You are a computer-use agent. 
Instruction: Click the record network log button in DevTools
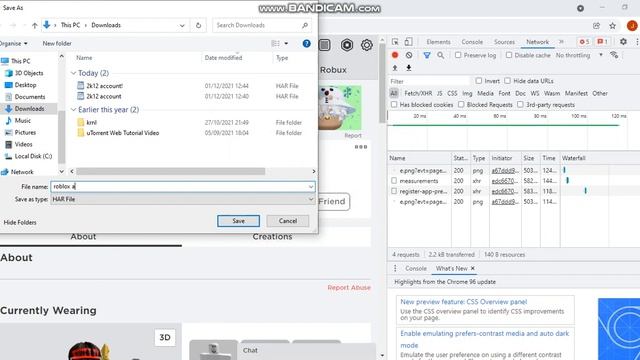(395, 55)
